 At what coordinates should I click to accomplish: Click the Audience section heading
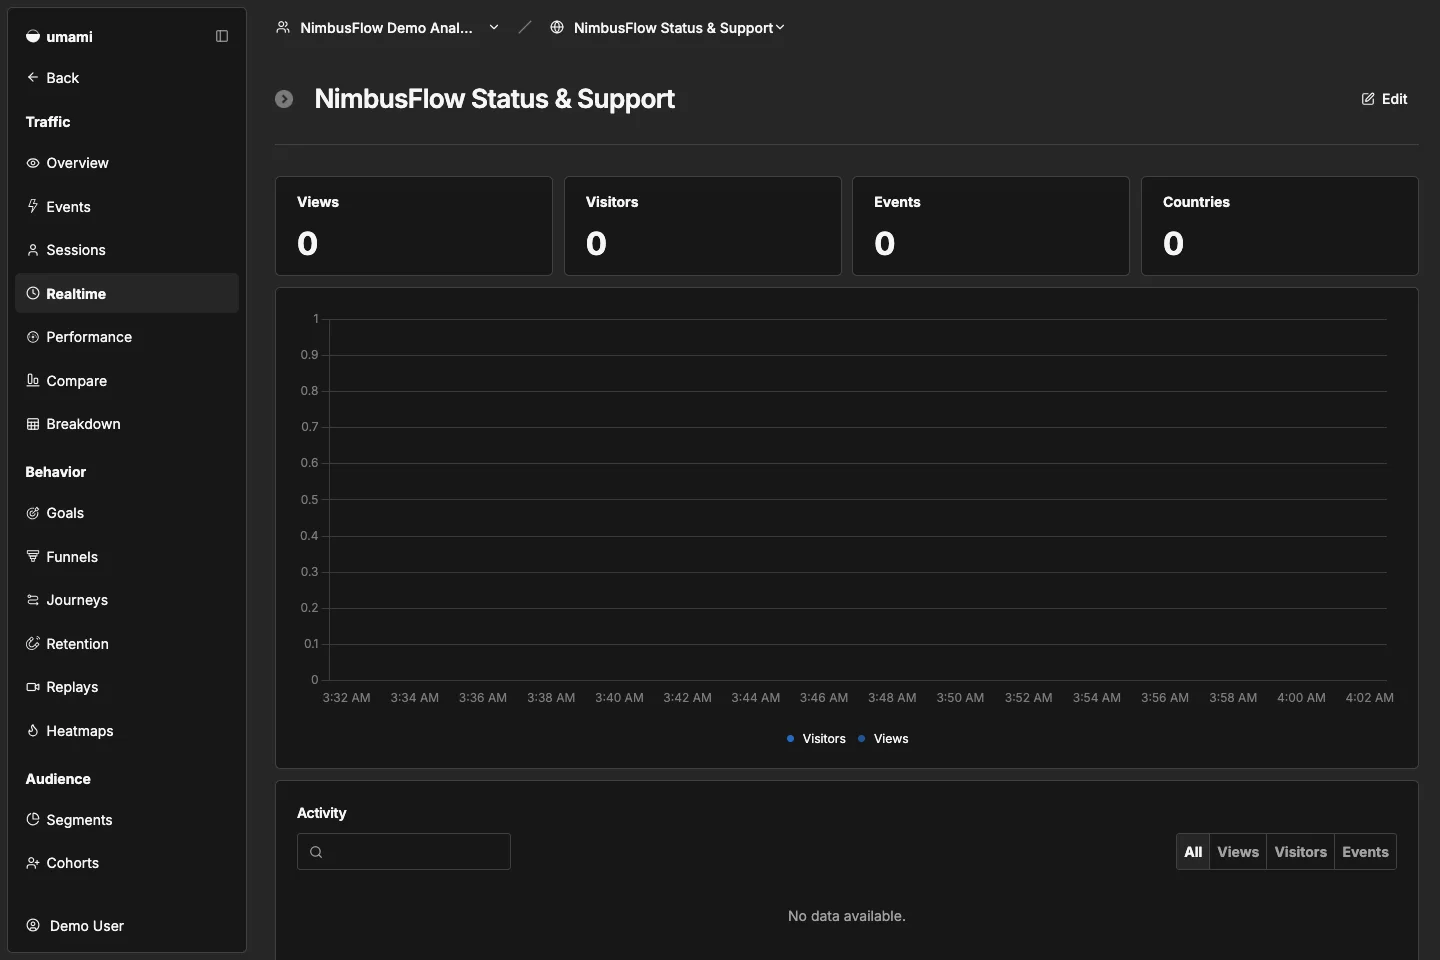click(x=58, y=779)
